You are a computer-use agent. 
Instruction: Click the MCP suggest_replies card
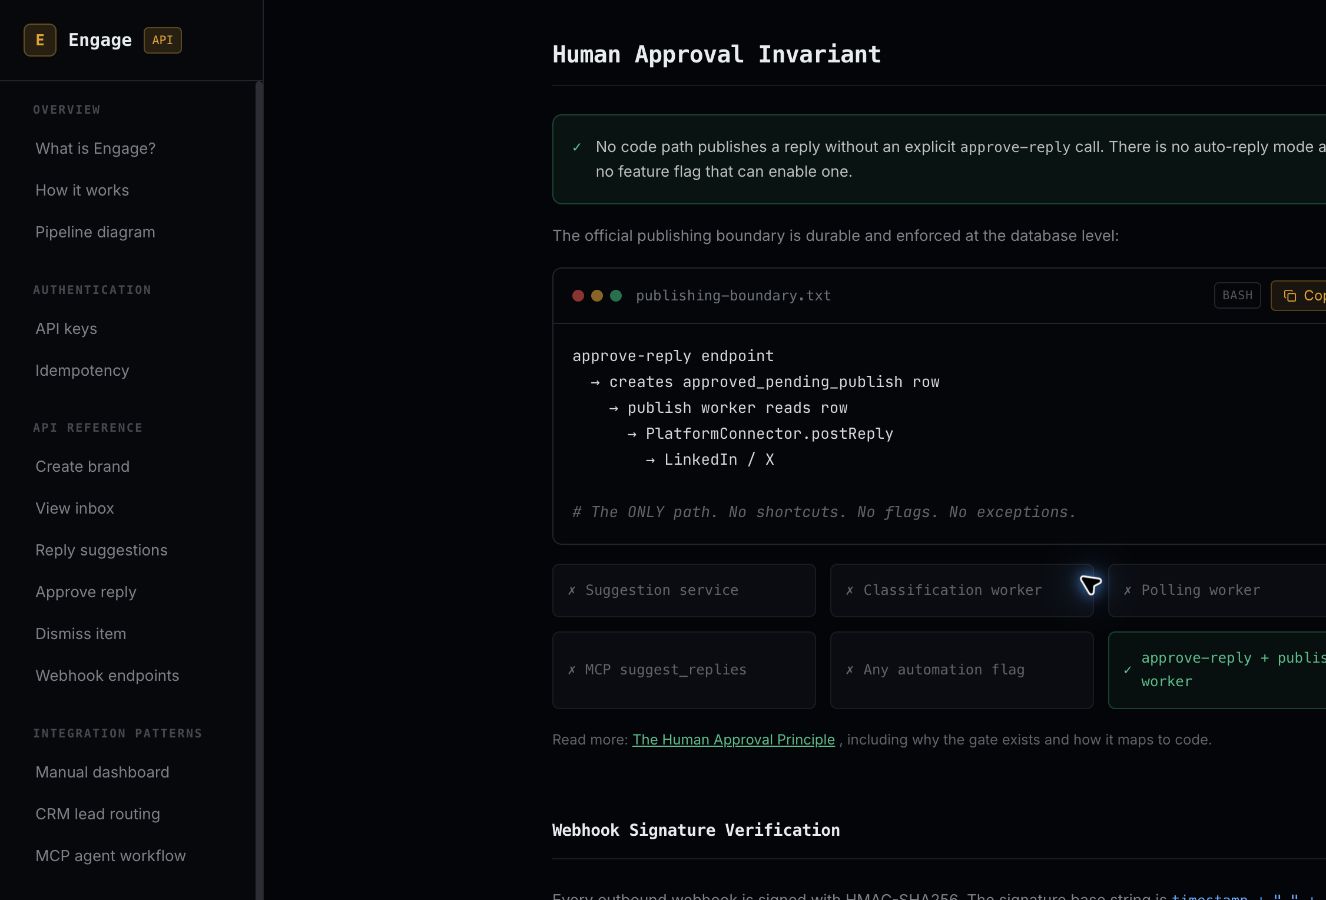(x=684, y=670)
